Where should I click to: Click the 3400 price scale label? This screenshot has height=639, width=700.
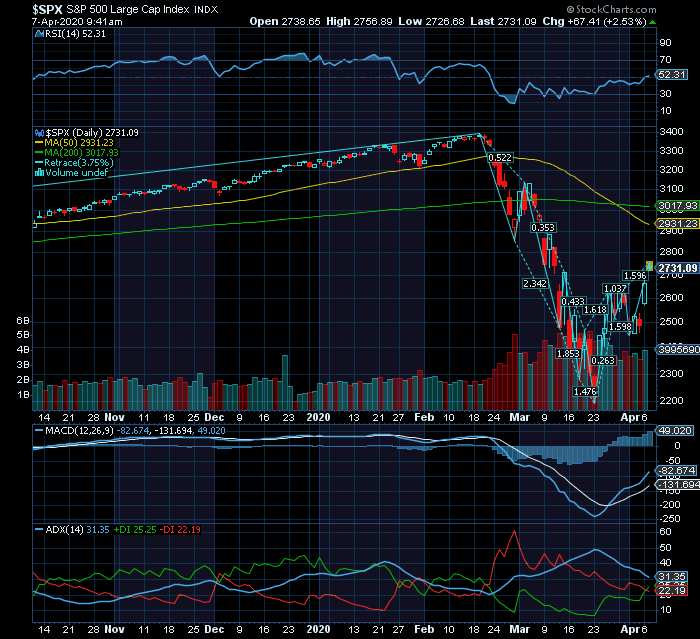671,132
